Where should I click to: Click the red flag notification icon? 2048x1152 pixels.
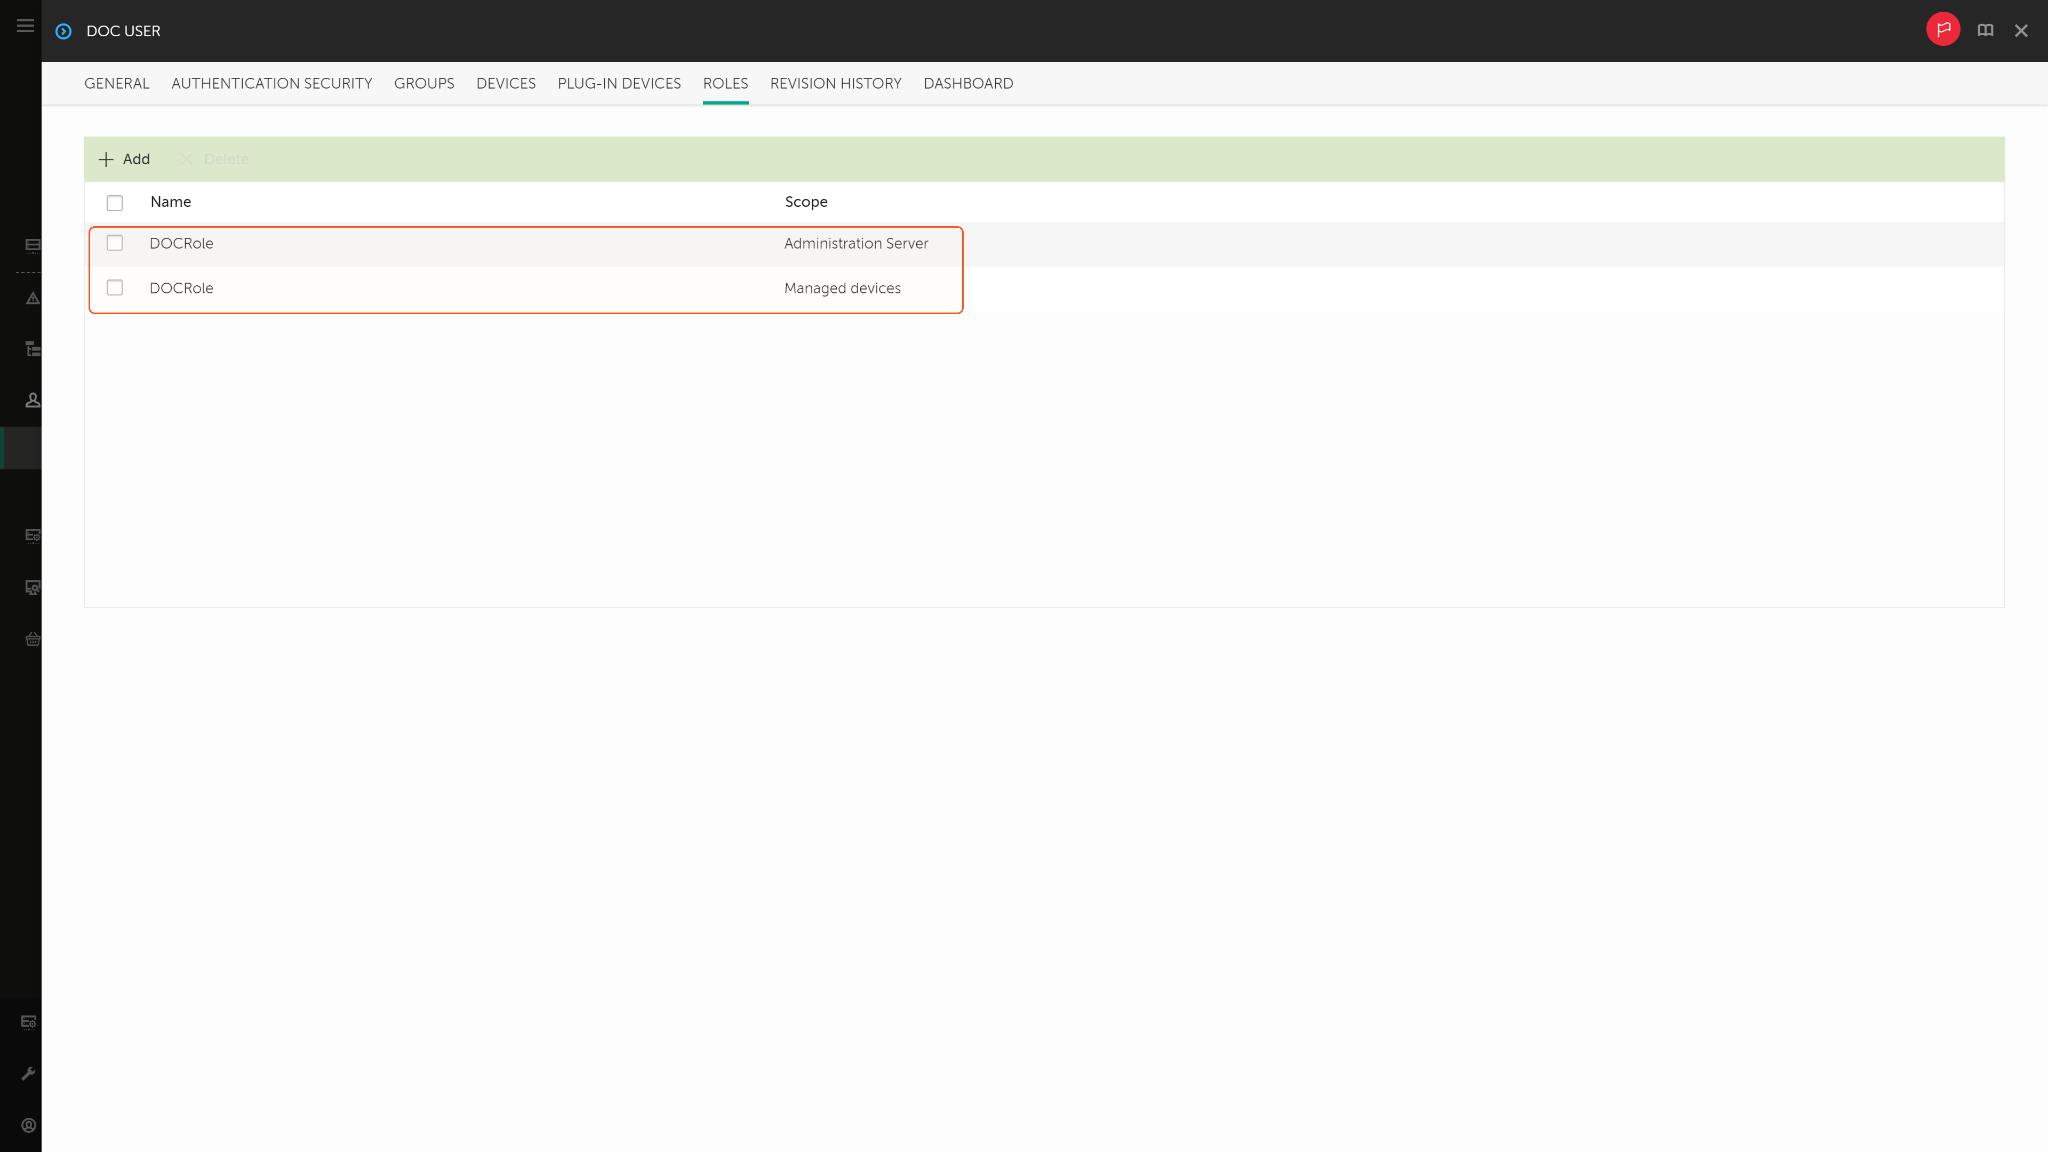click(1942, 30)
